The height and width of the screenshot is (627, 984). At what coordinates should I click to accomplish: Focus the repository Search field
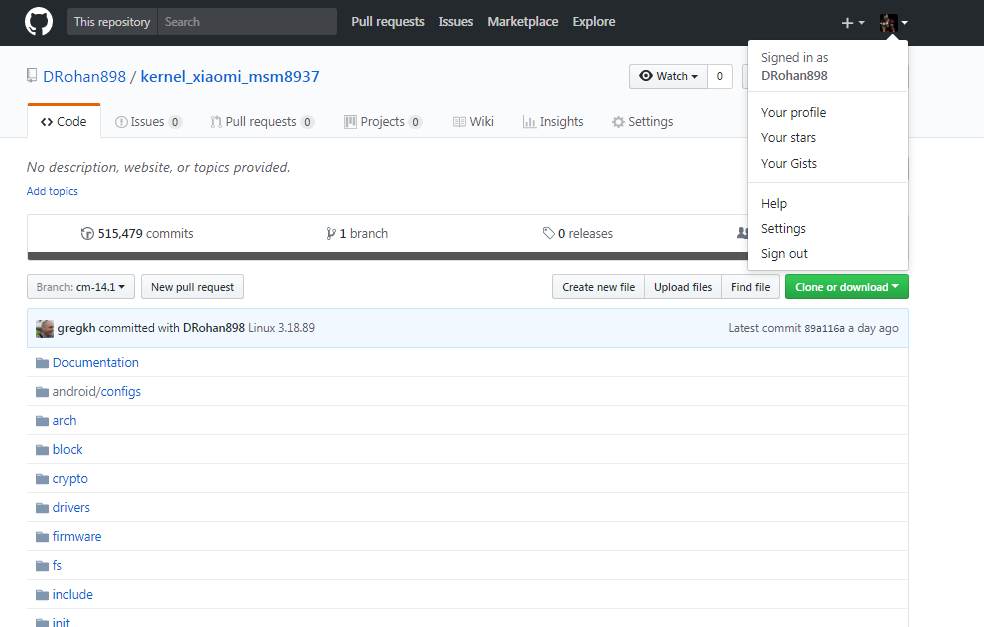click(x=247, y=21)
